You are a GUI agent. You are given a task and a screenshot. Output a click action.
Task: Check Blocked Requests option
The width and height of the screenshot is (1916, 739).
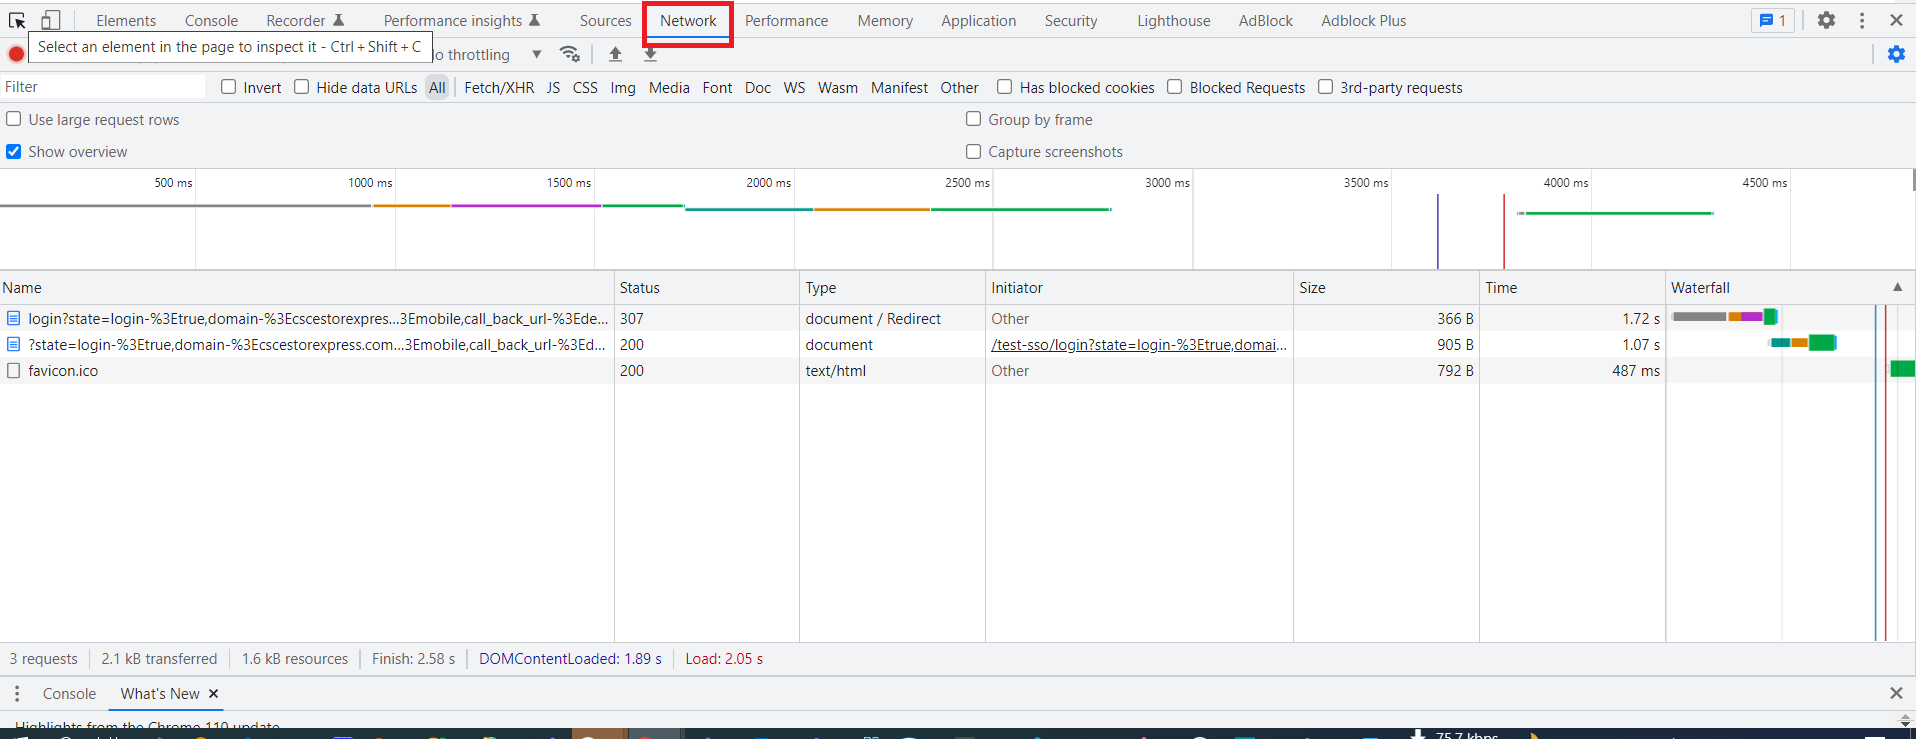pyautogui.click(x=1175, y=87)
